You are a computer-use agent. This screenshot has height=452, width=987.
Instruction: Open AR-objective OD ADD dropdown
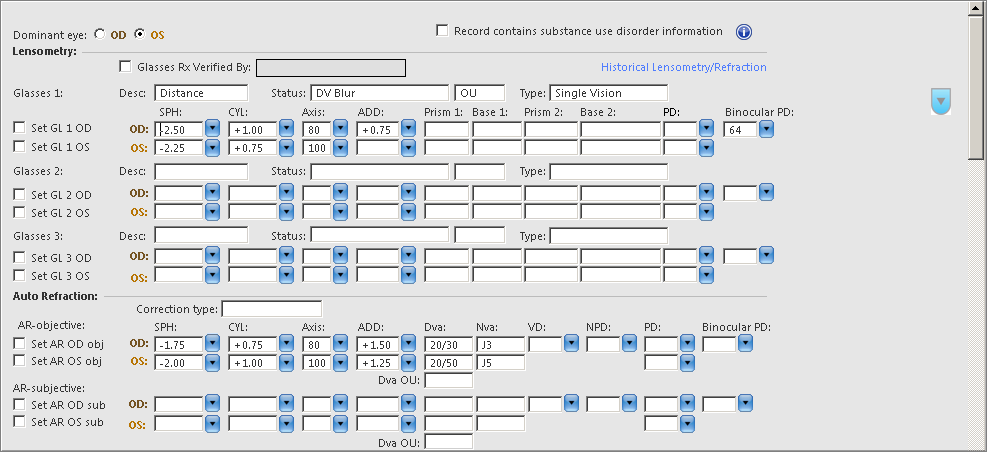coord(408,344)
